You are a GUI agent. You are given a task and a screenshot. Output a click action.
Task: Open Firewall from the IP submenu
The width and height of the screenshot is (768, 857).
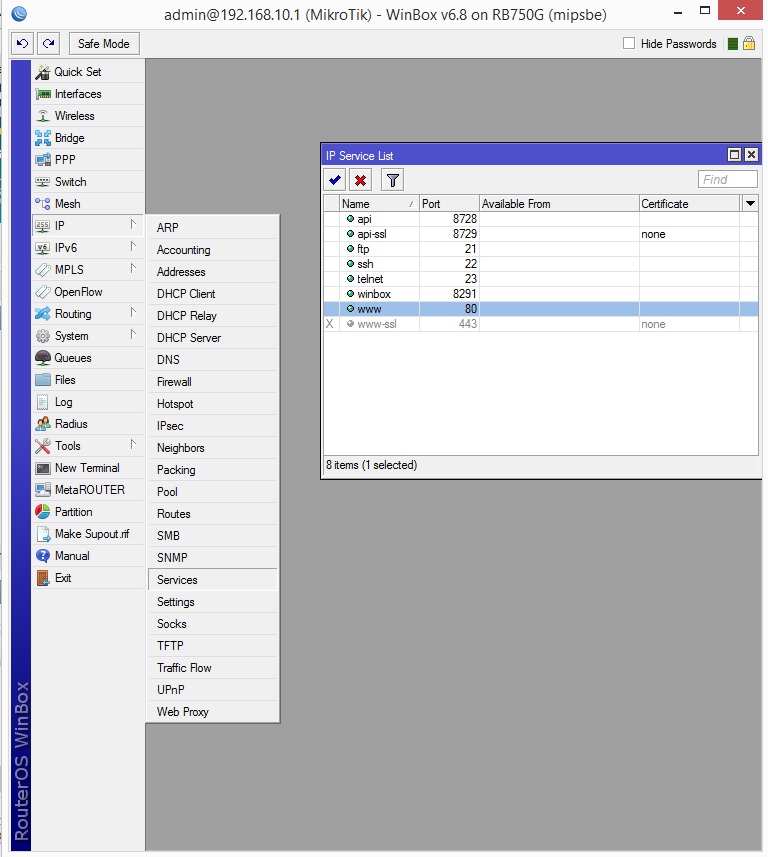pos(213,382)
